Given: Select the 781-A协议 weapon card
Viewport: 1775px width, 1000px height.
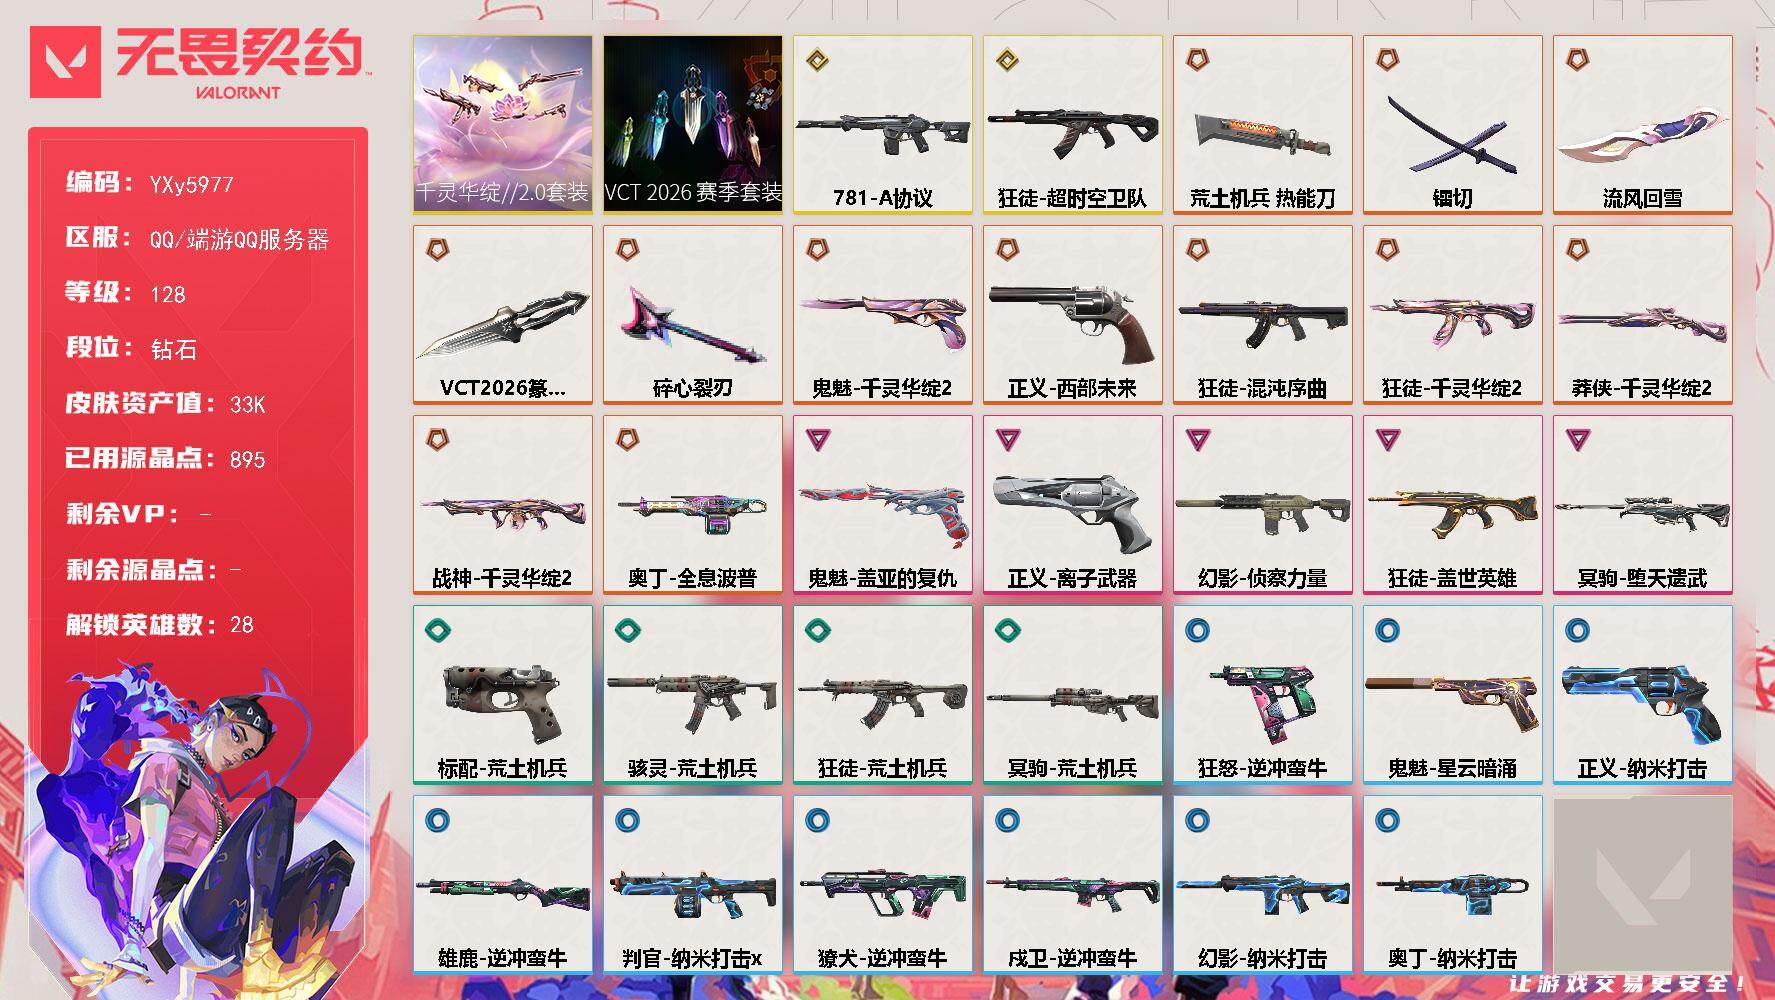Looking at the screenshot, I should (882, 124).
